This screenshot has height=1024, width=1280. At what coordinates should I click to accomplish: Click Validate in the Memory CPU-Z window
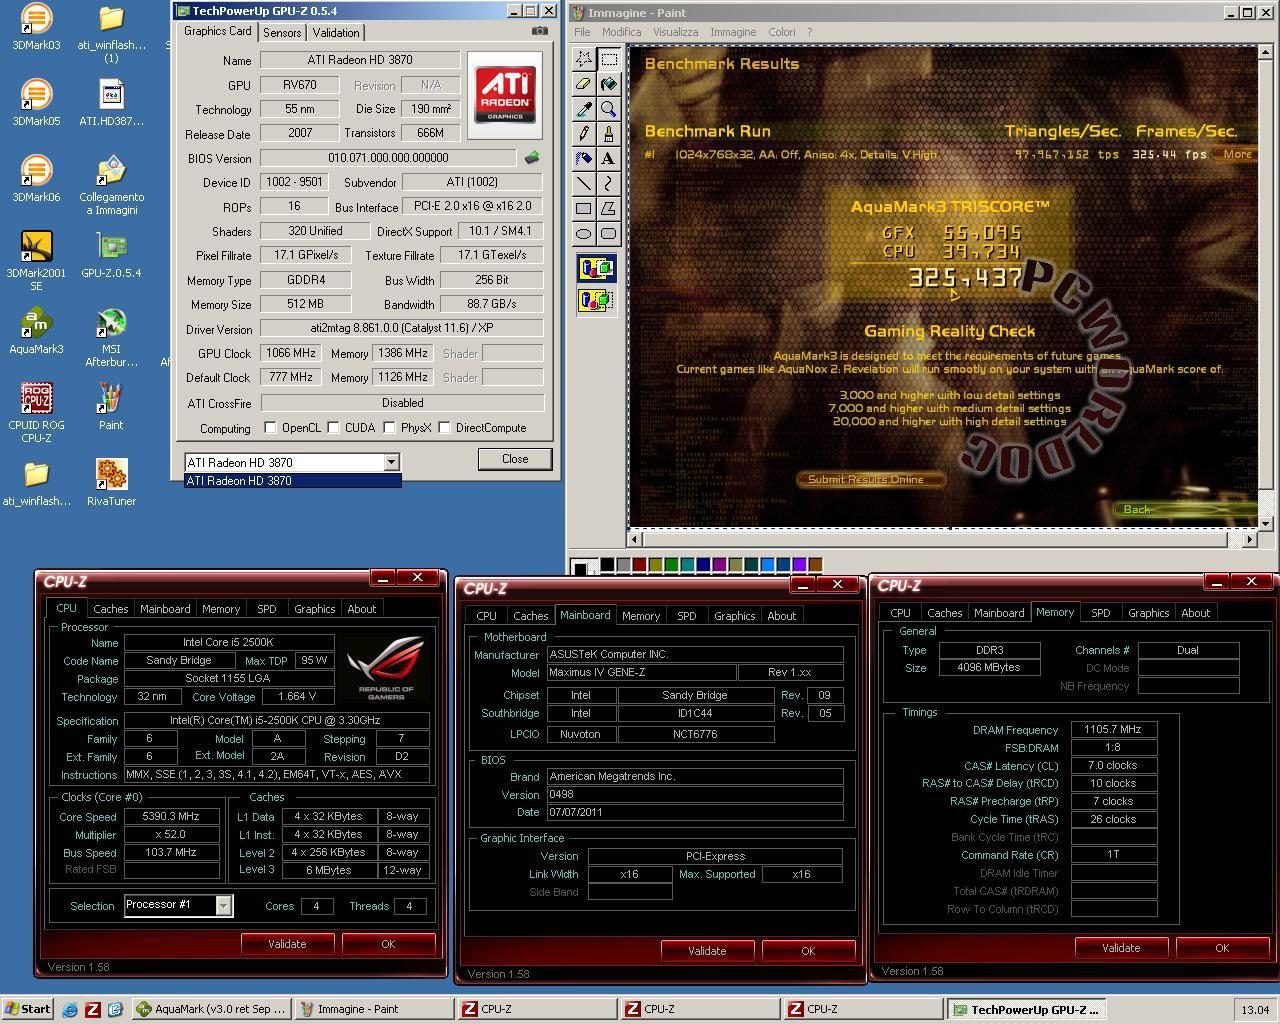pyautogui.click(x=1121, y=948)
